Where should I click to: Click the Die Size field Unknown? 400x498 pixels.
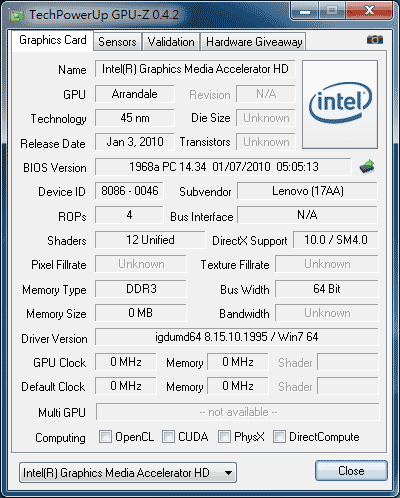click(x=266, y=118)
